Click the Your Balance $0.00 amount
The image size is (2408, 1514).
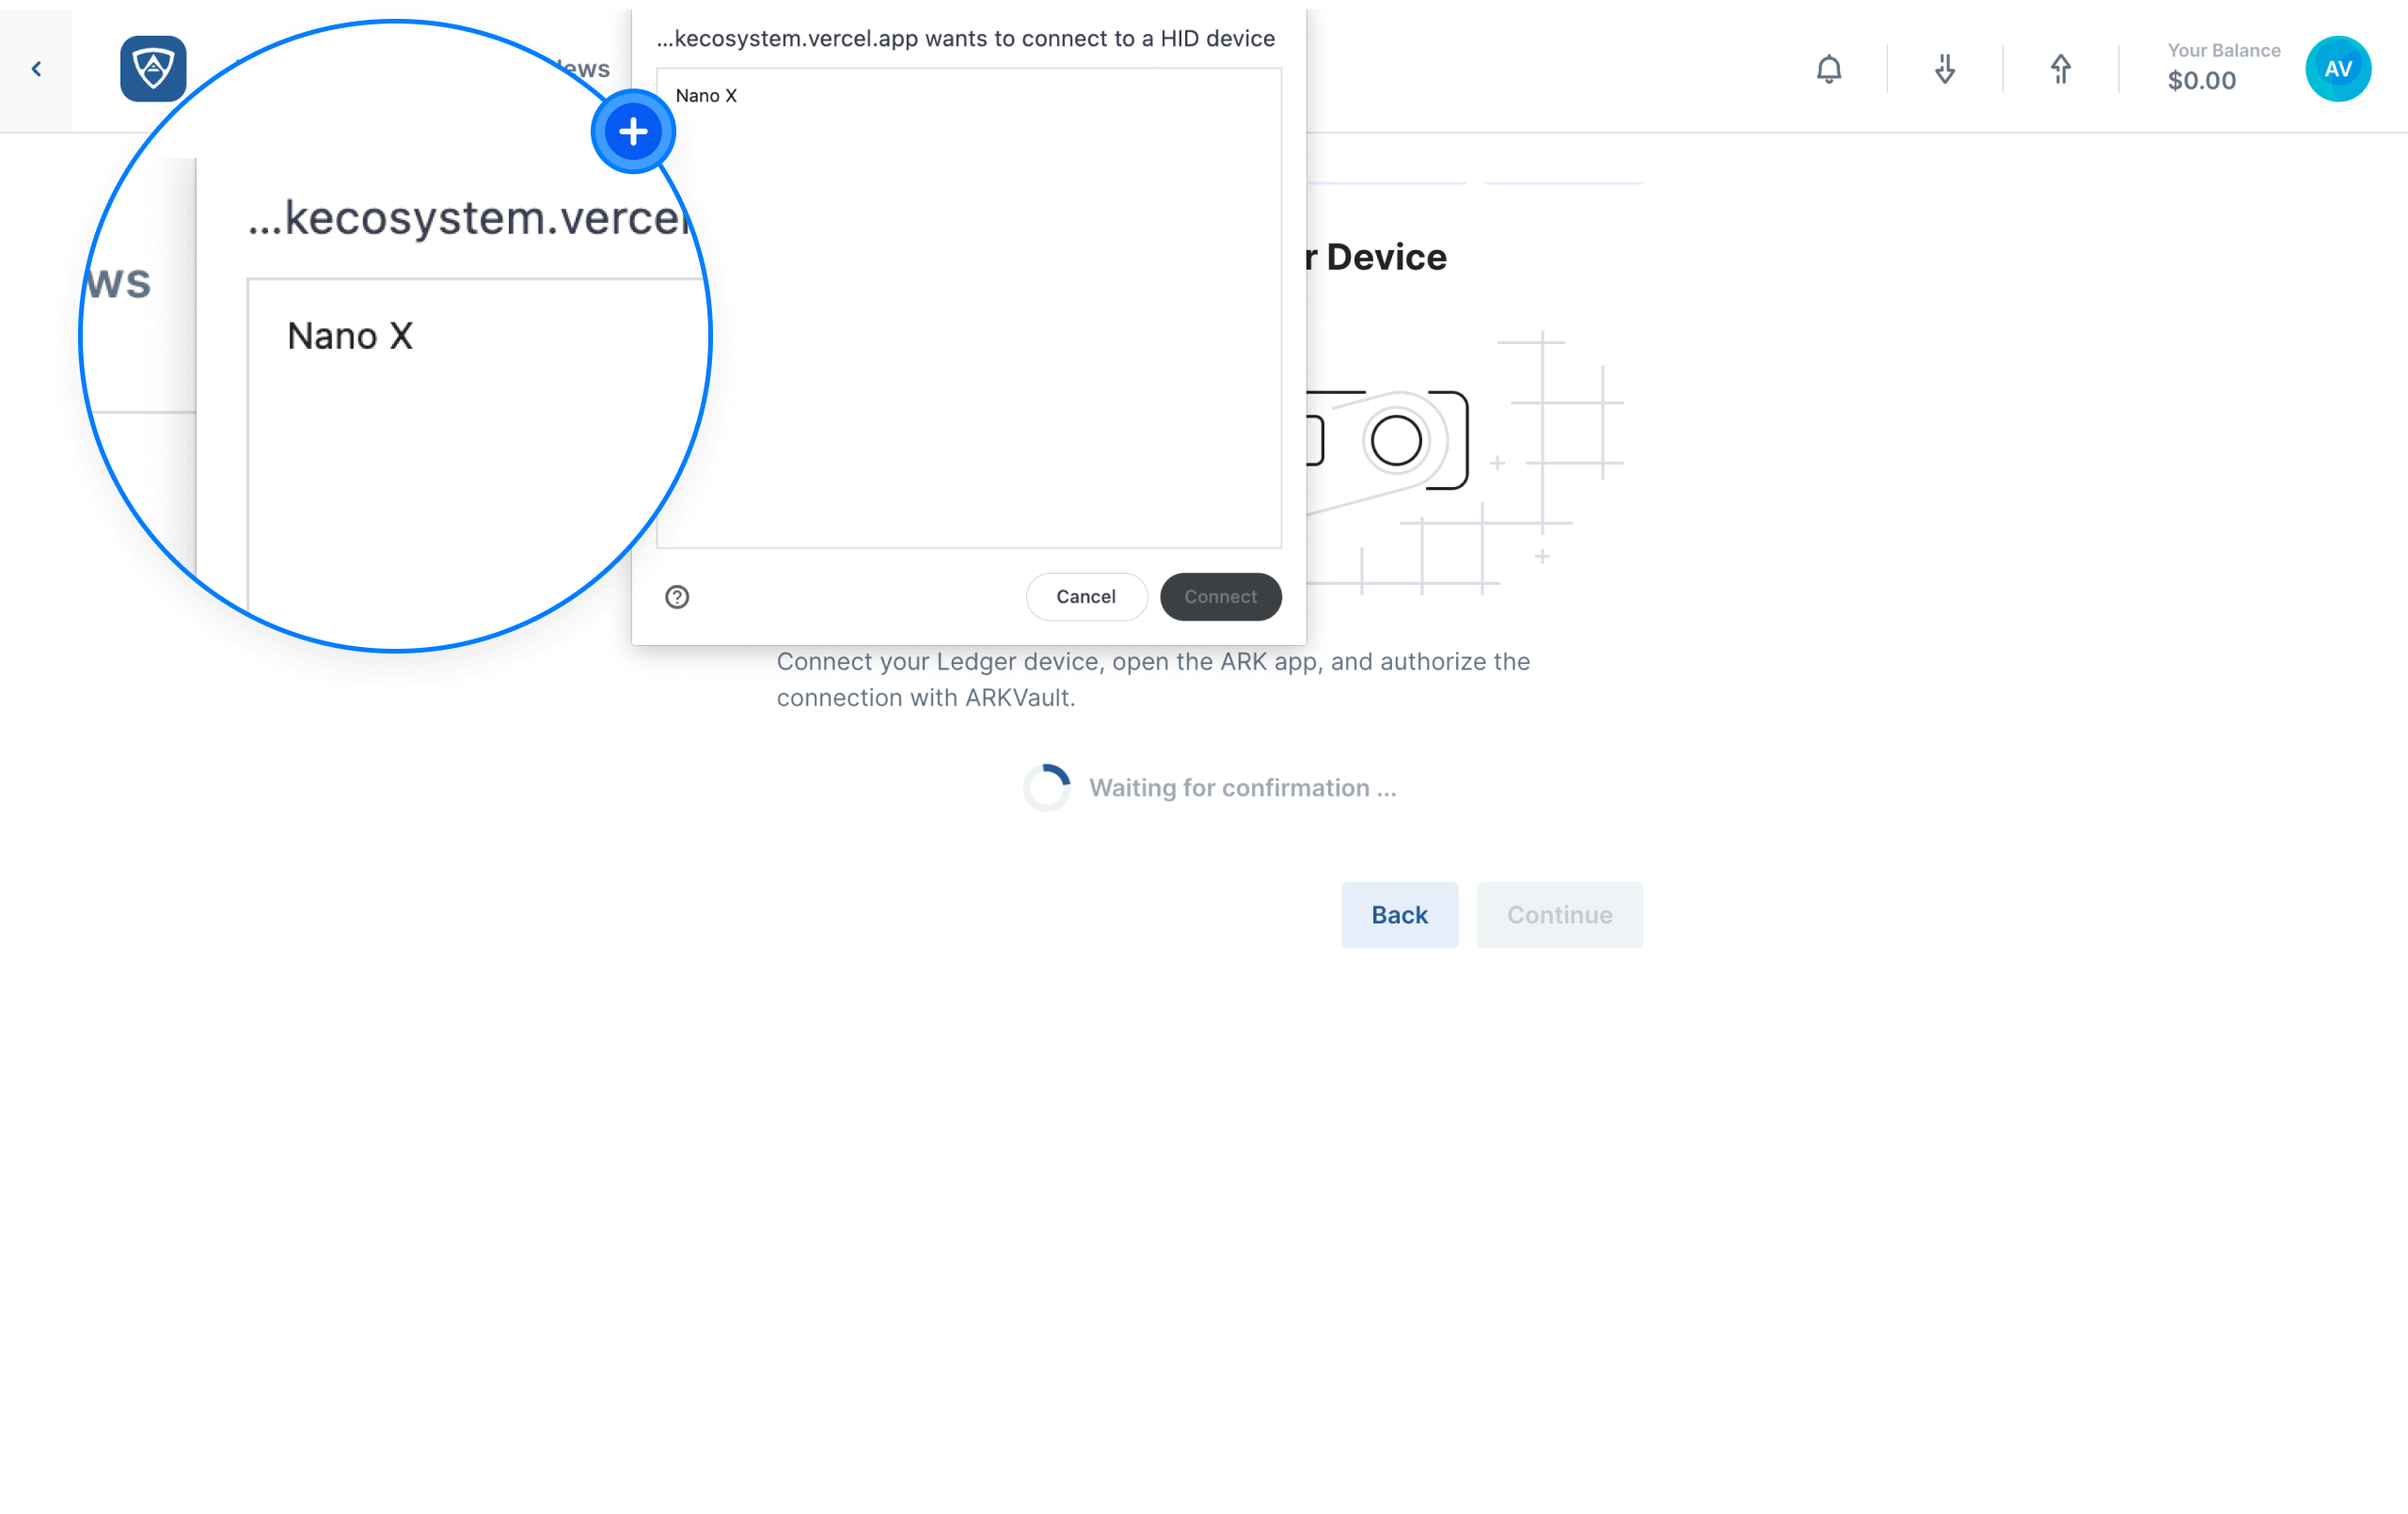coord(2201,81)
